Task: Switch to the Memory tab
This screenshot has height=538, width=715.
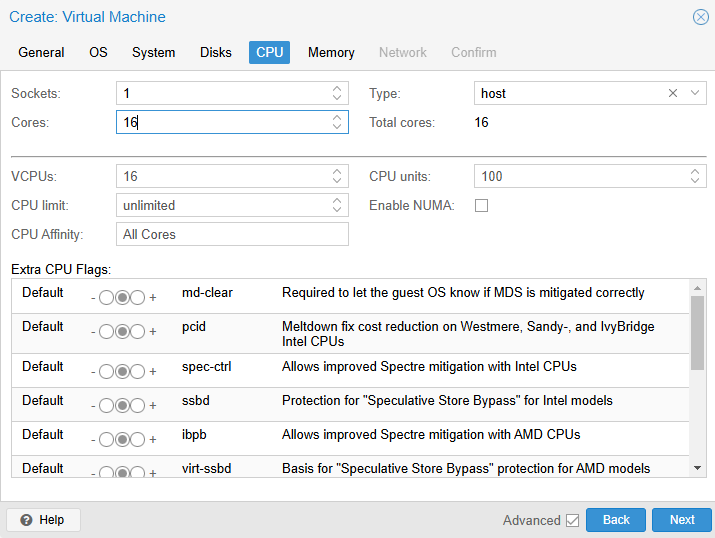Action: tap(331, 52)
